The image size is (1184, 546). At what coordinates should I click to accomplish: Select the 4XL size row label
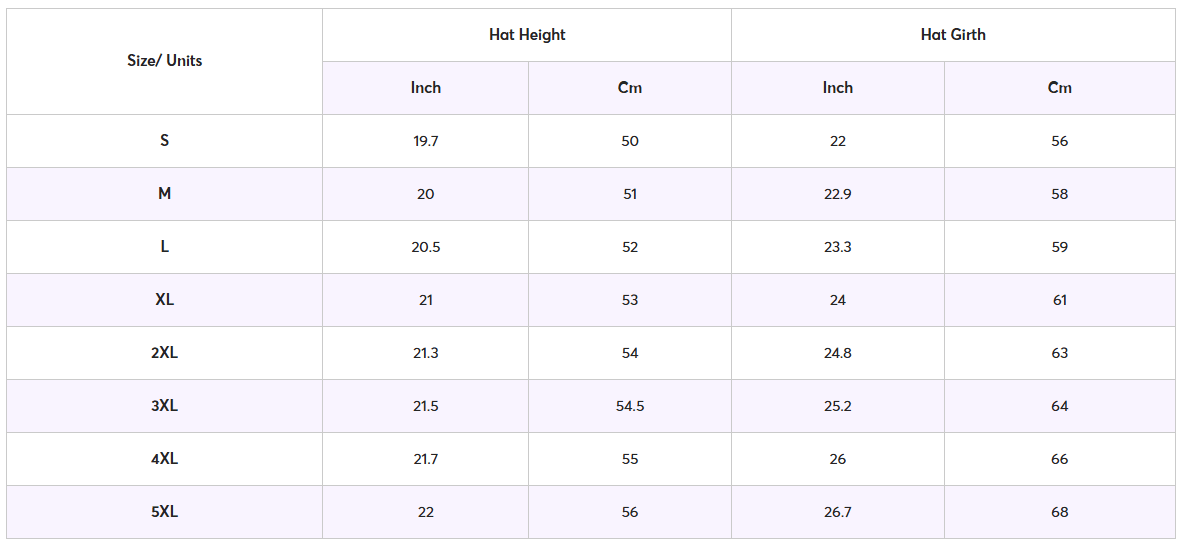point(165,459)
